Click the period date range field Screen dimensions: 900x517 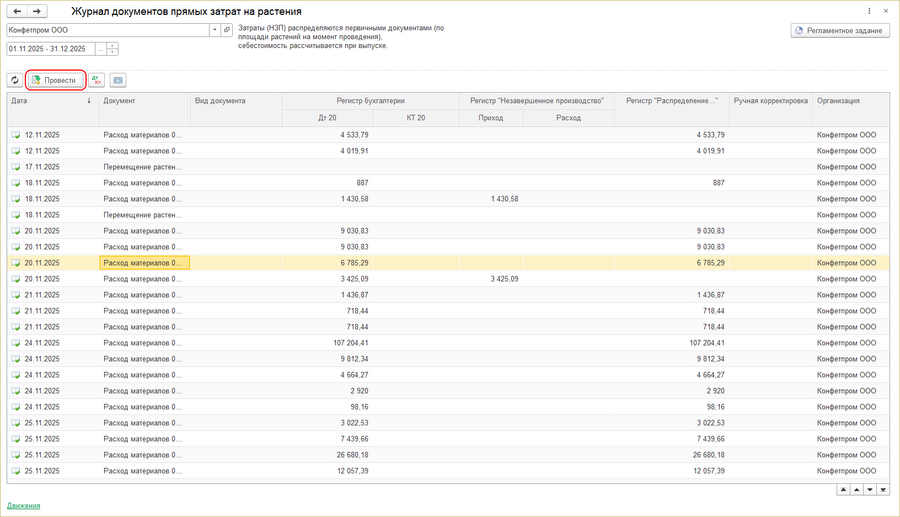50,48
